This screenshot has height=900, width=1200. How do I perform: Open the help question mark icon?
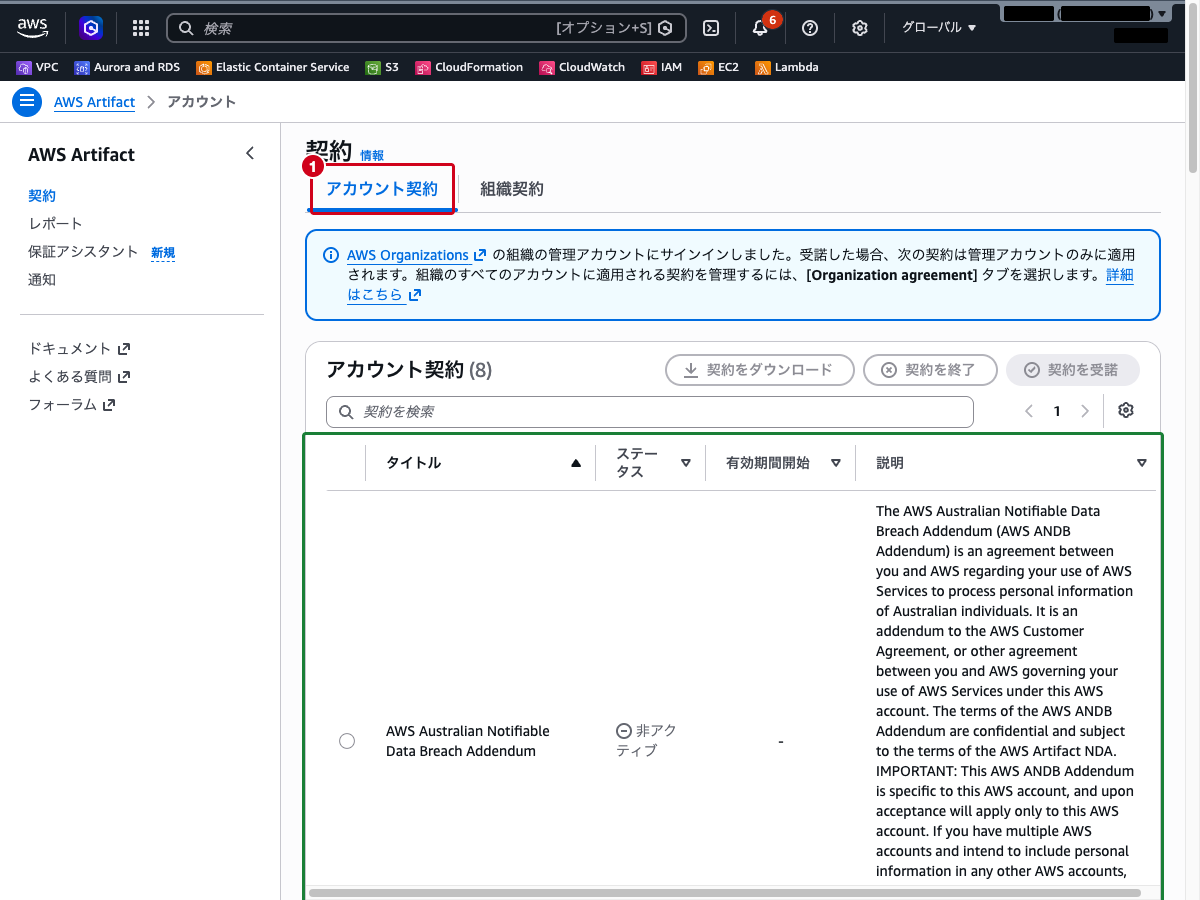tap(810, 28)
